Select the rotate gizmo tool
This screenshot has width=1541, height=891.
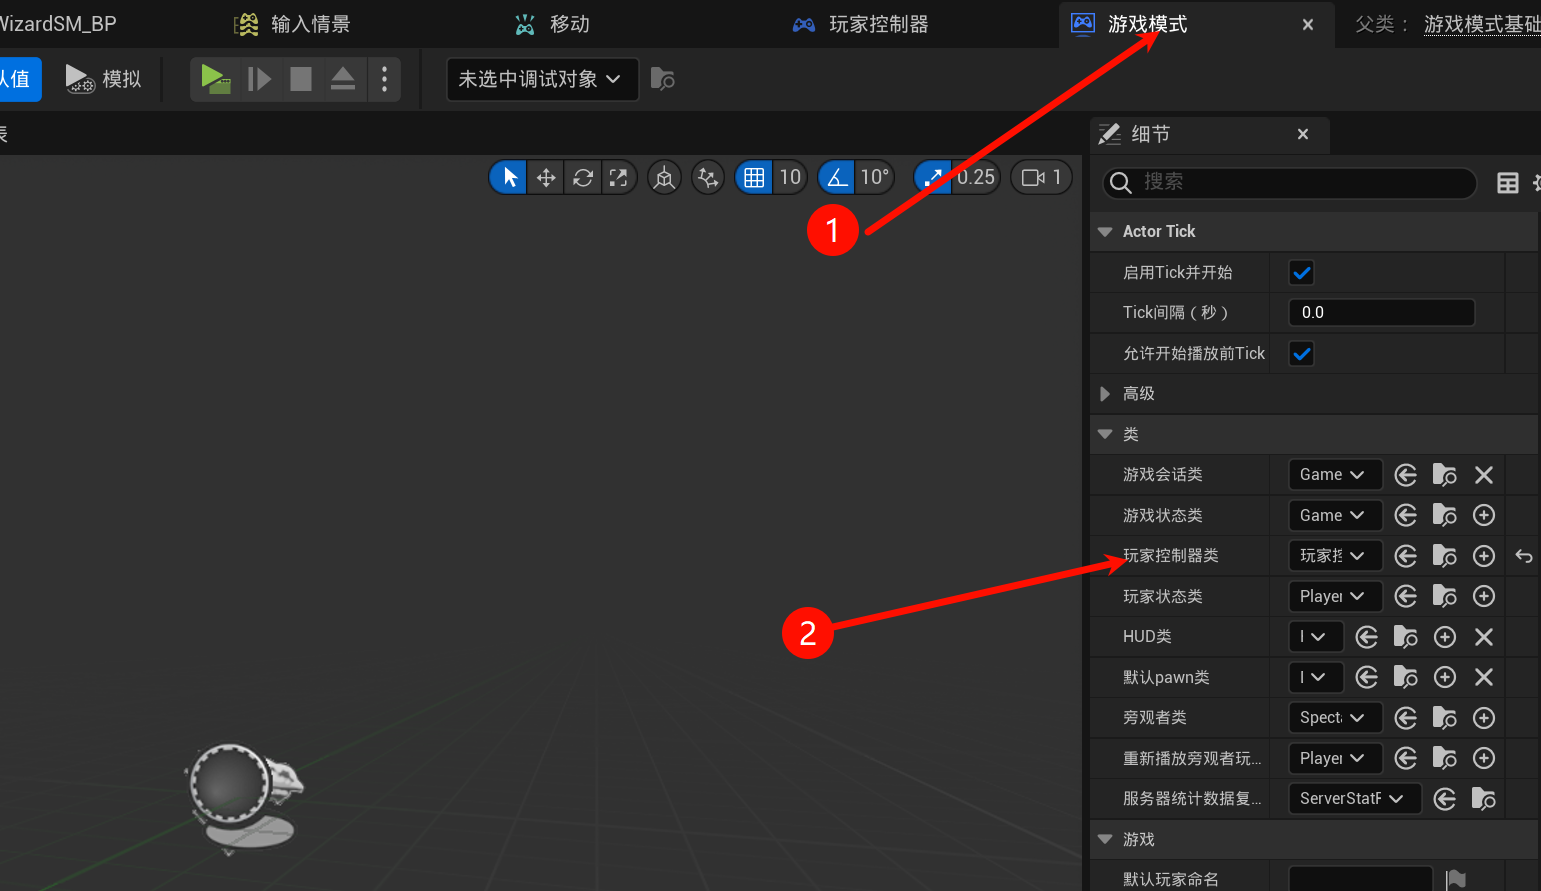coord(583,178)
